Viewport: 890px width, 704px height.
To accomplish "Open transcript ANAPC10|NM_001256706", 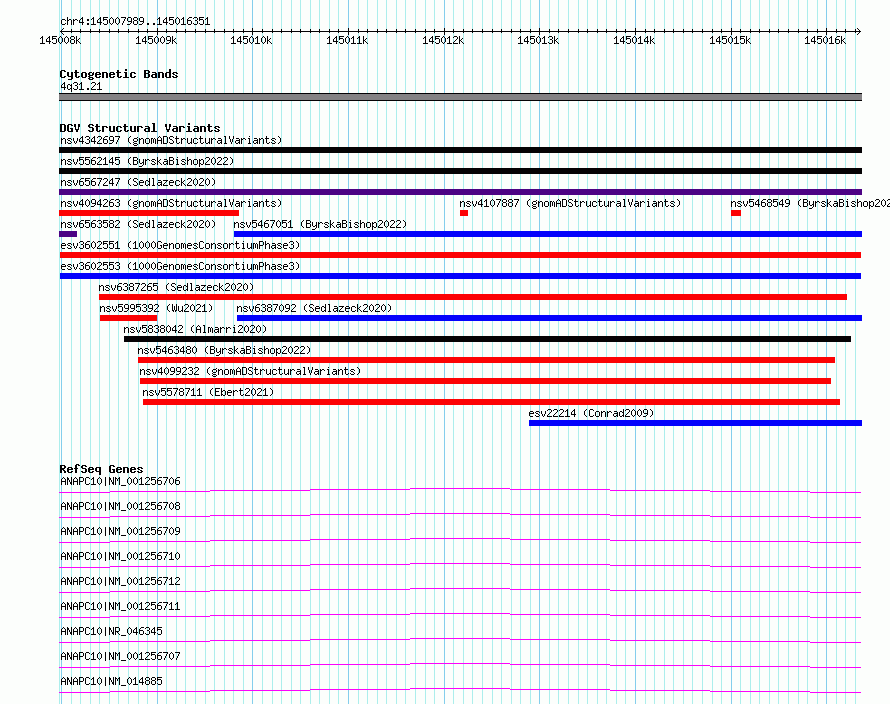I will click(120, 481).
